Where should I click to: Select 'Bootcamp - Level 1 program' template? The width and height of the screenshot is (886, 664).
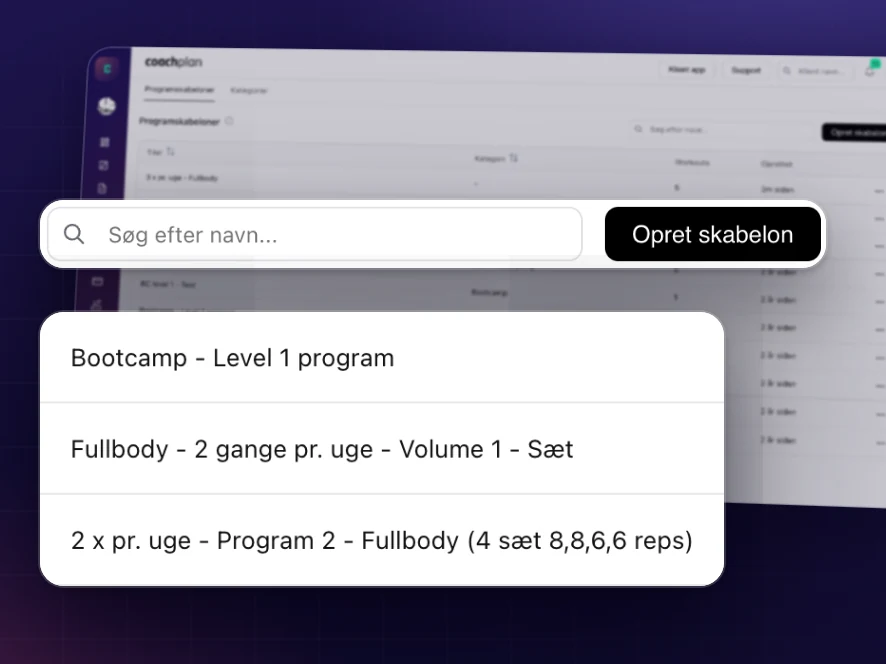[x=382, y=358]
